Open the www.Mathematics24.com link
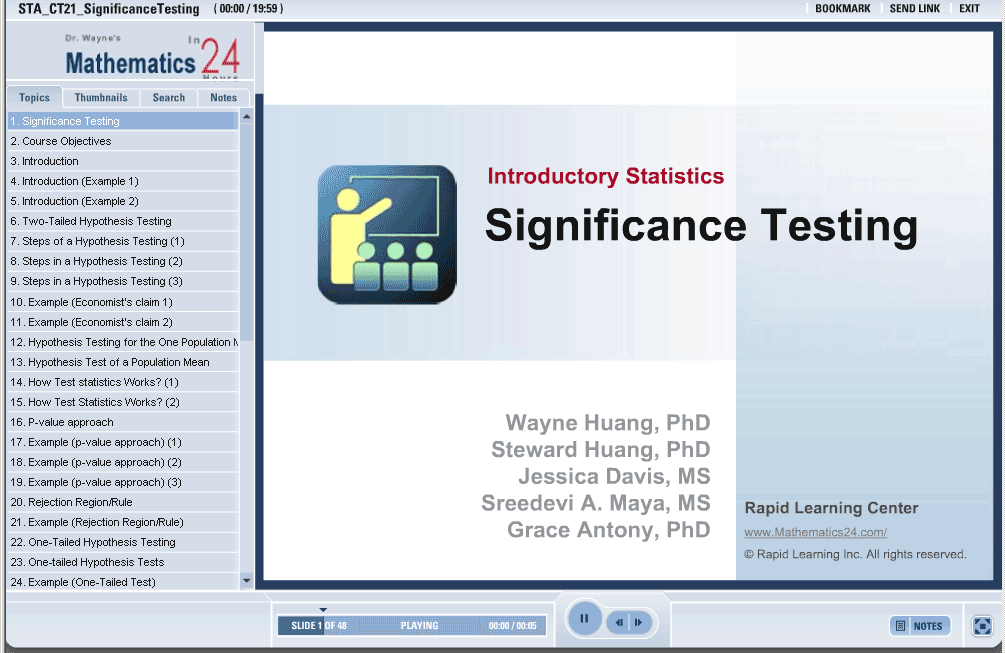 (x=815, y=532)
